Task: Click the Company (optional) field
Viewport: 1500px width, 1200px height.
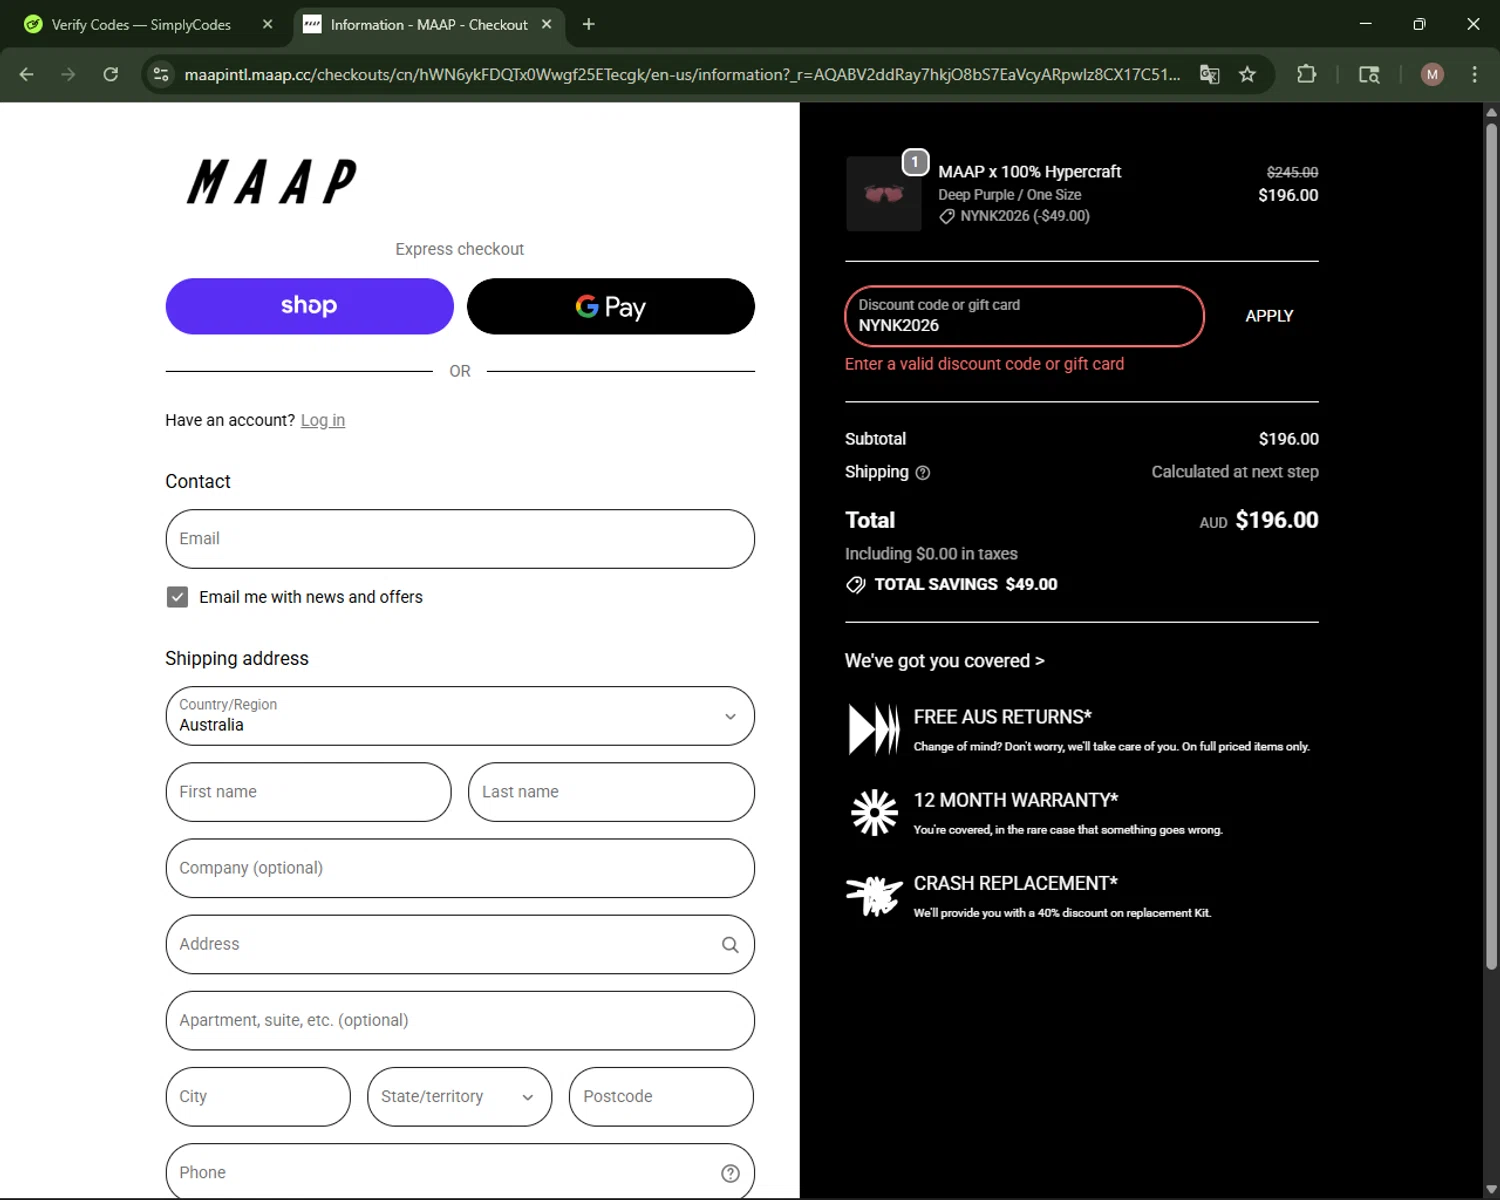Action: [460, 868]
